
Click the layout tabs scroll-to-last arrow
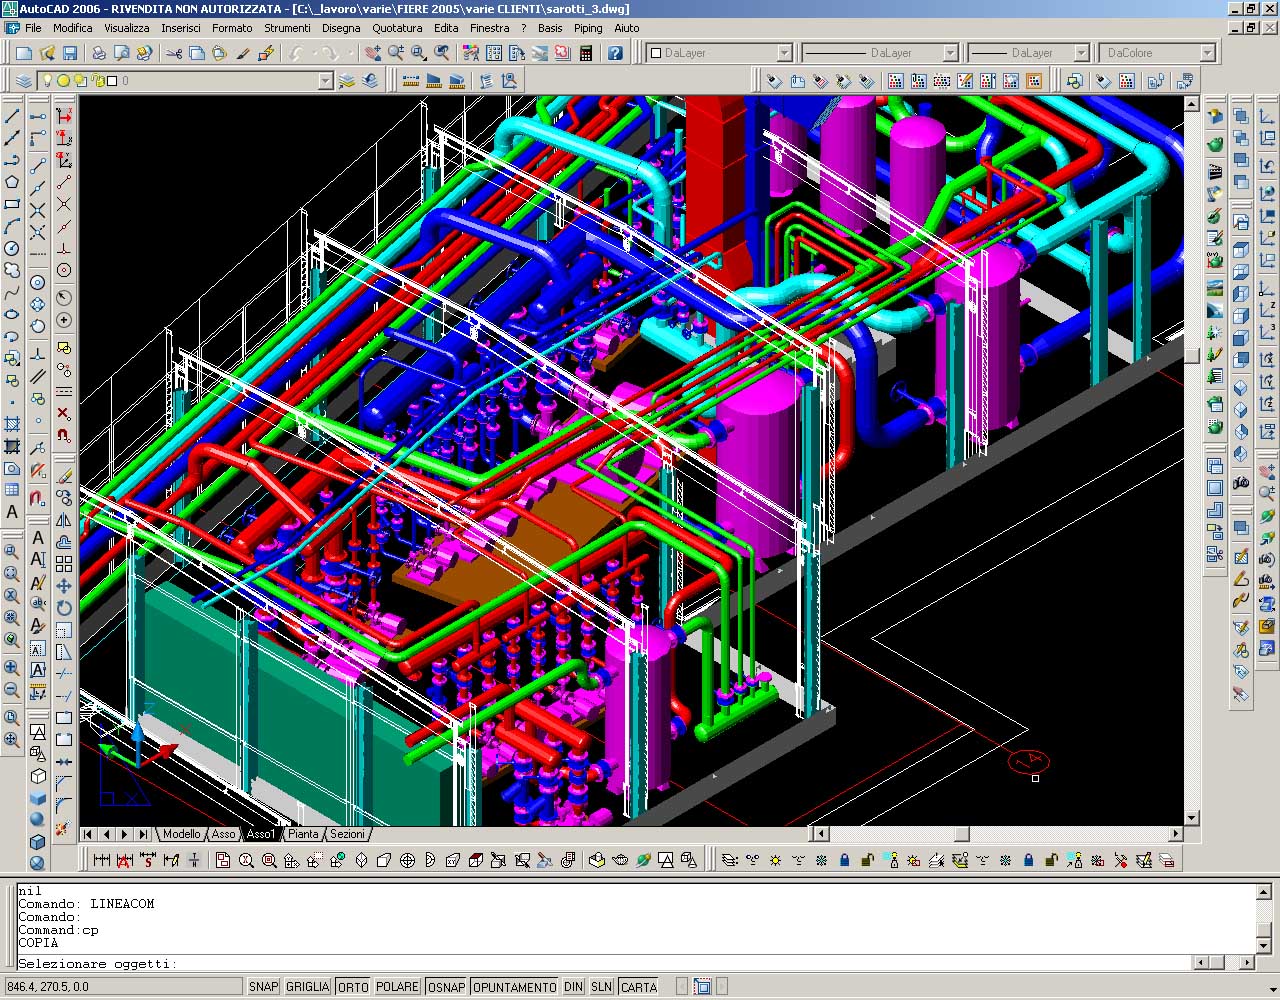pyautogui.click(x=144, y=834)
